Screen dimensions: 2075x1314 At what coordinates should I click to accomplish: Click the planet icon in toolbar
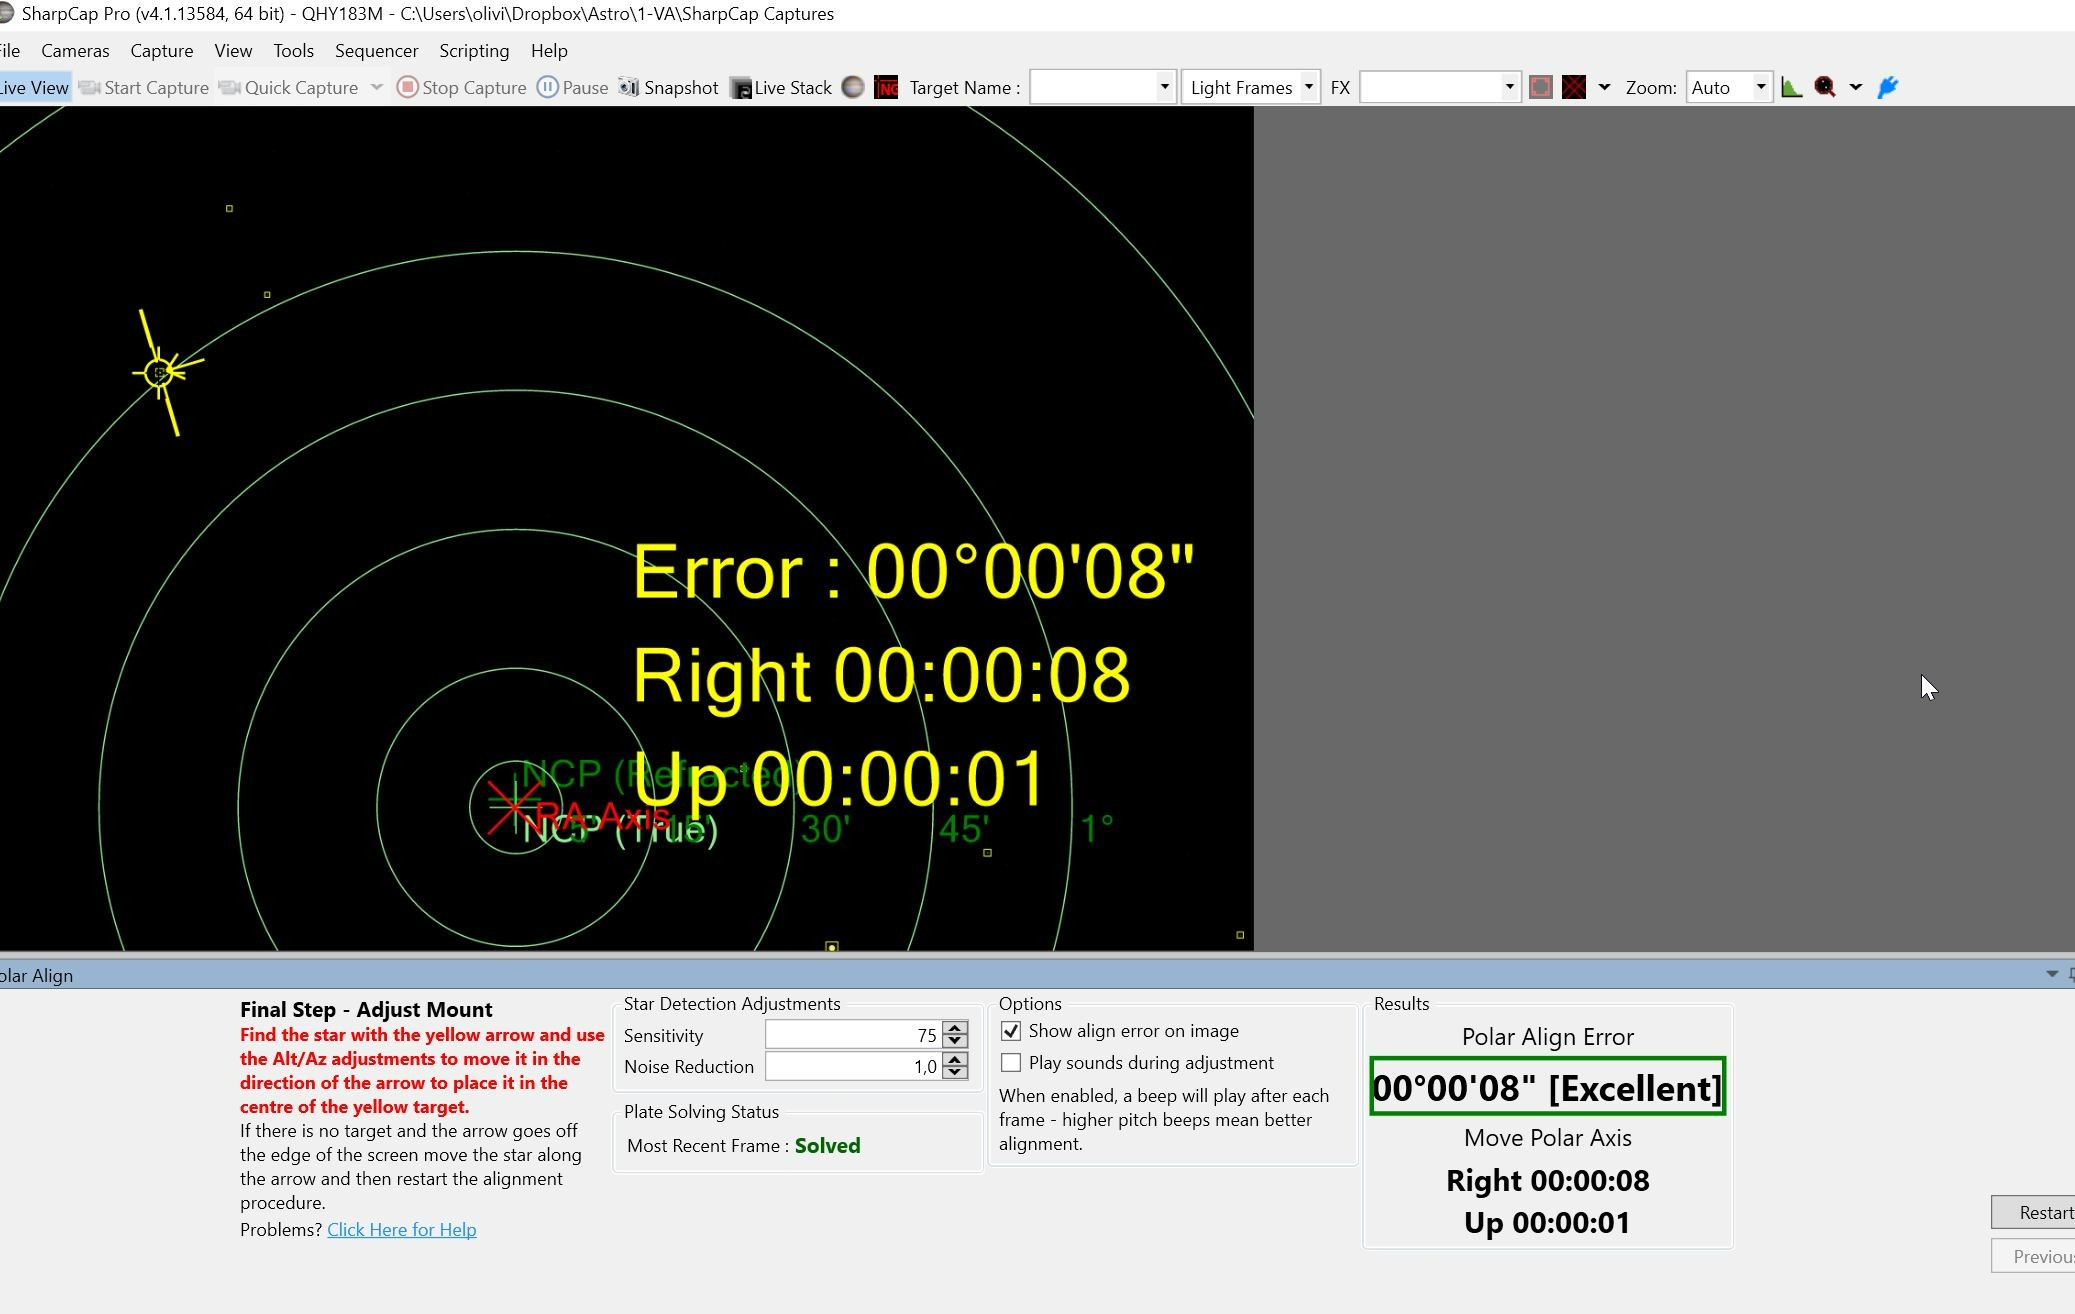pos(853,87)
